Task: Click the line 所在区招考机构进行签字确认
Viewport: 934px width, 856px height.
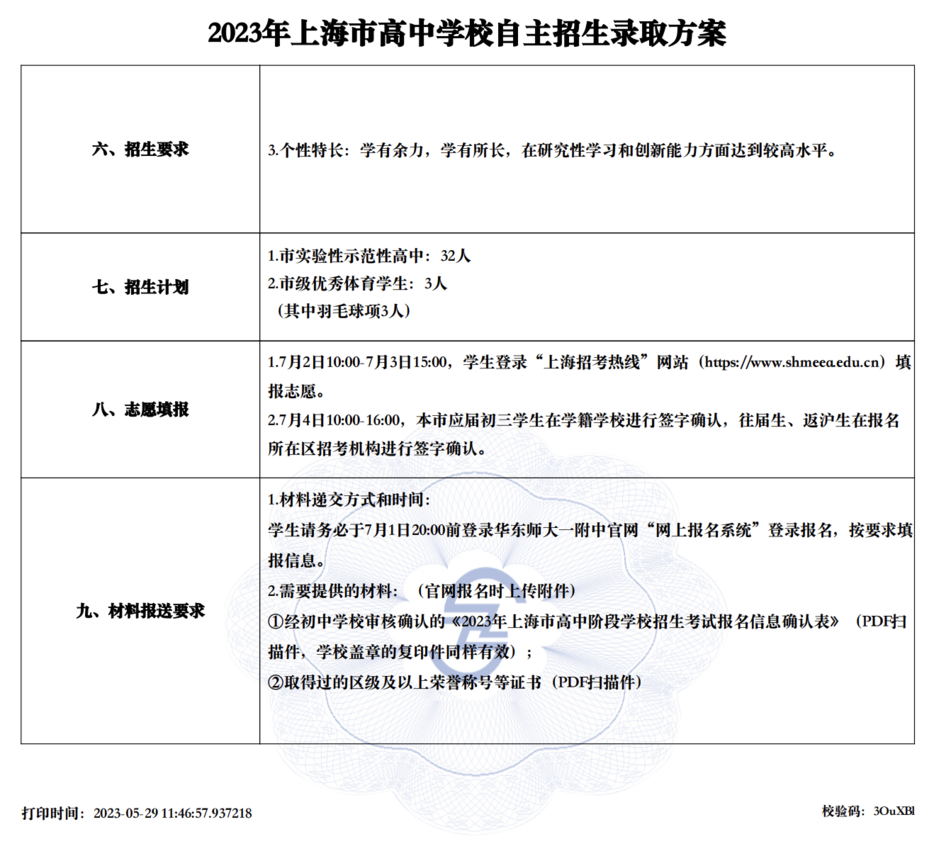Action: tap(377, 449)
